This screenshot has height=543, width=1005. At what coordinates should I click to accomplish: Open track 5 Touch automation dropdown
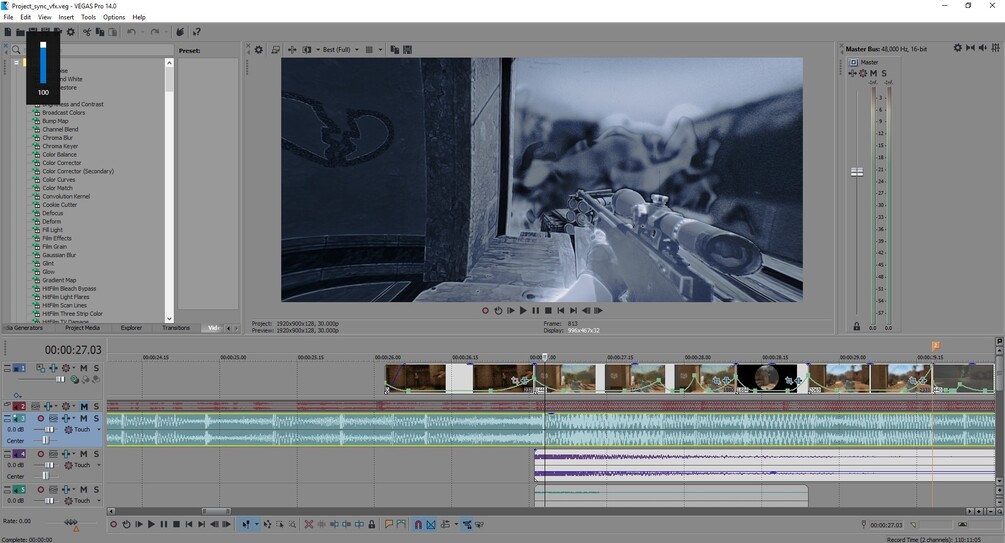point(99,501)
